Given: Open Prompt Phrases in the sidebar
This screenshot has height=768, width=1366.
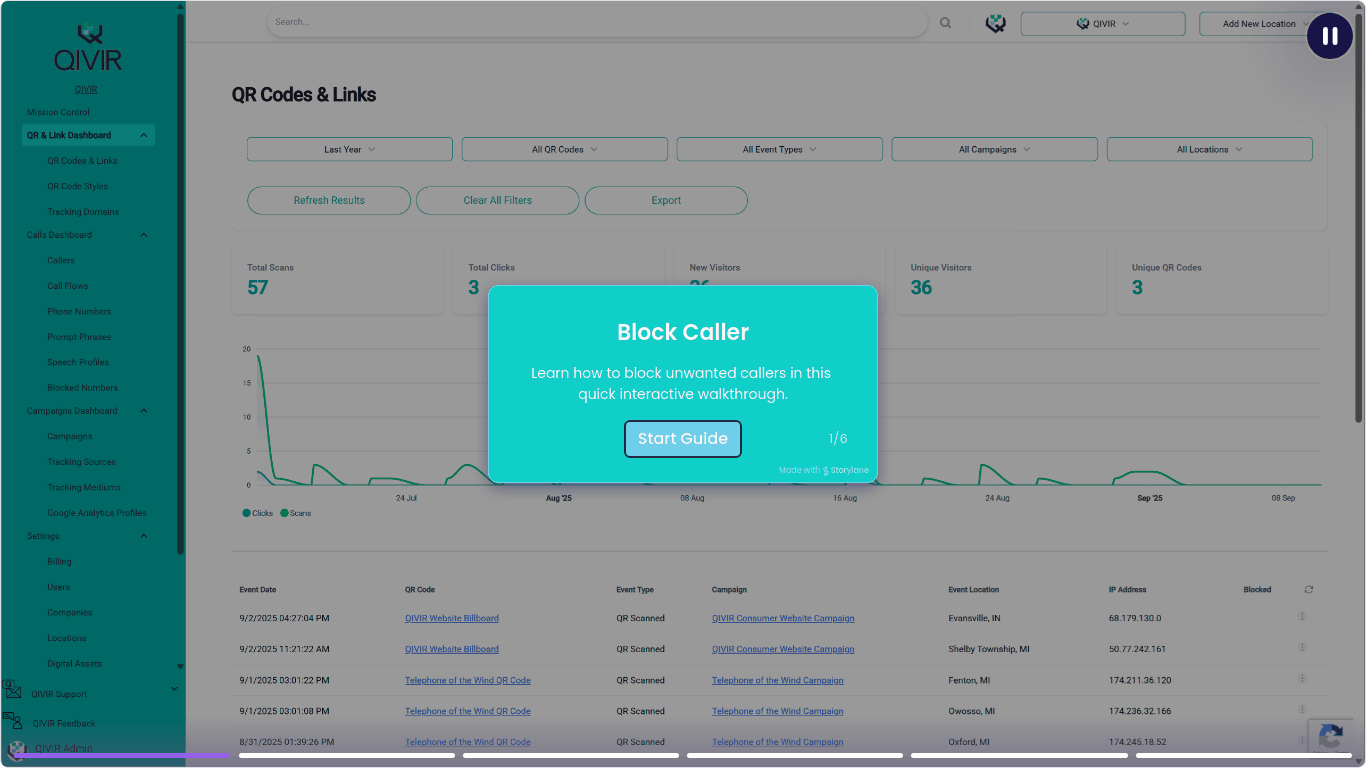Looking at the screenshot, I should coord(79,337).
